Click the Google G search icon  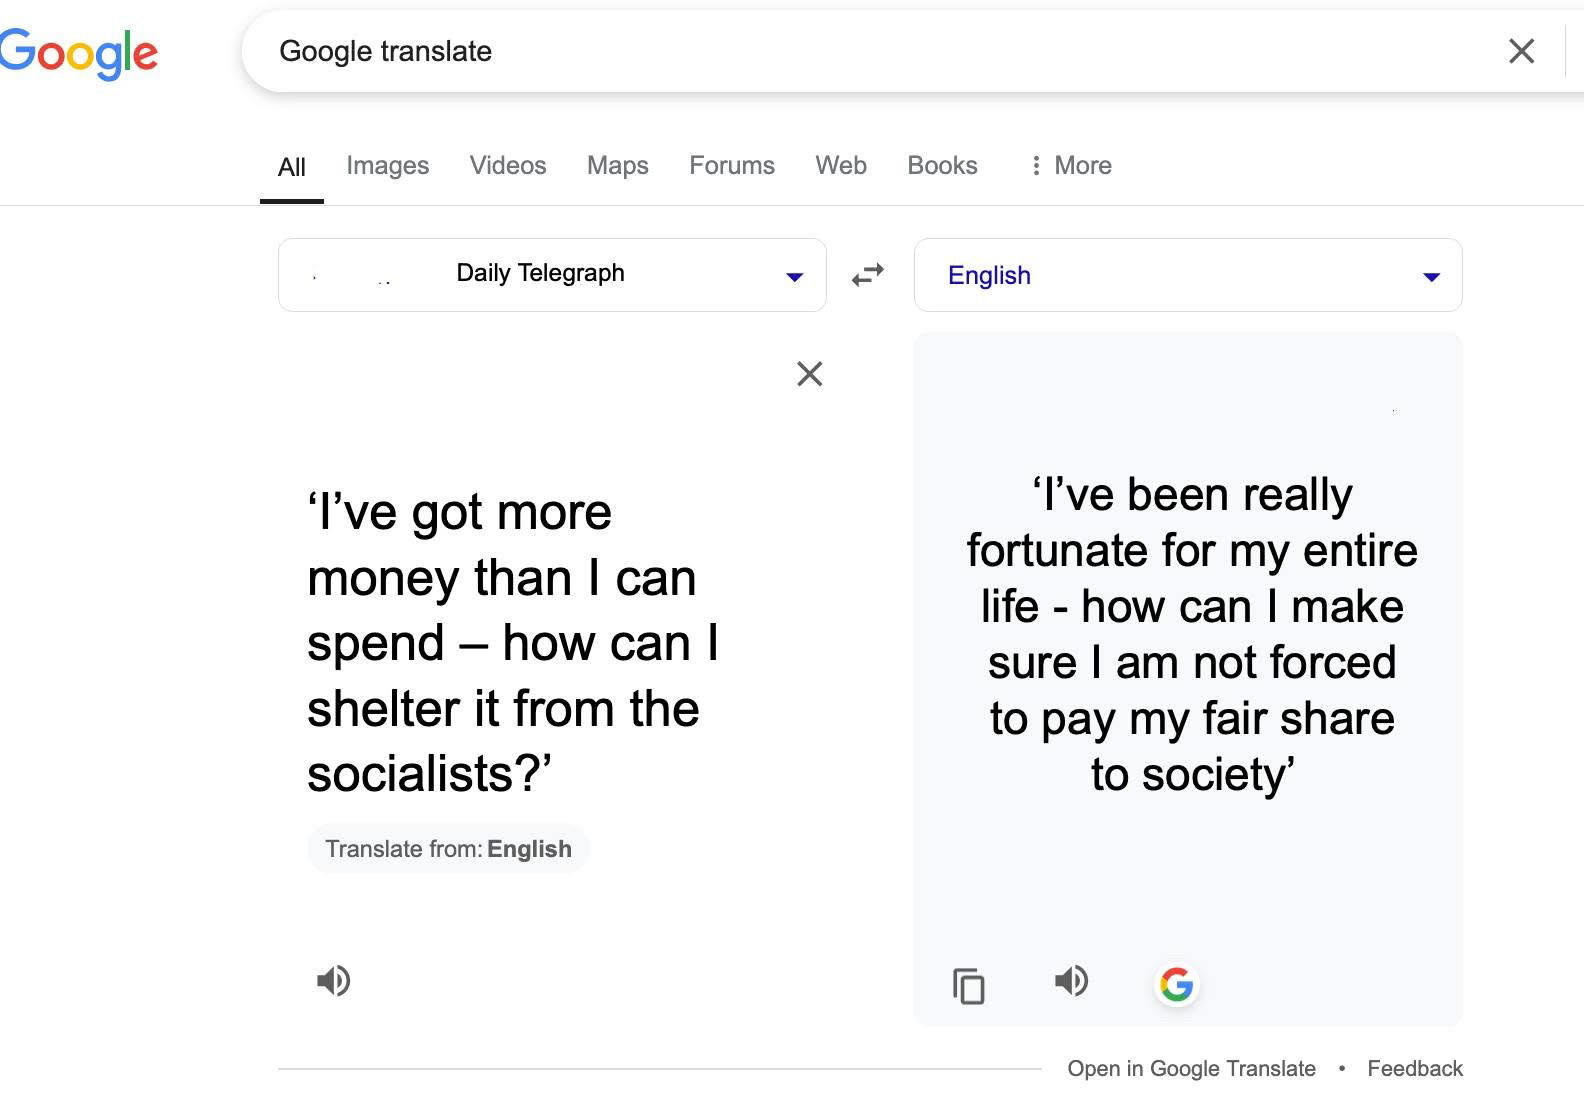pos(1177,985)
